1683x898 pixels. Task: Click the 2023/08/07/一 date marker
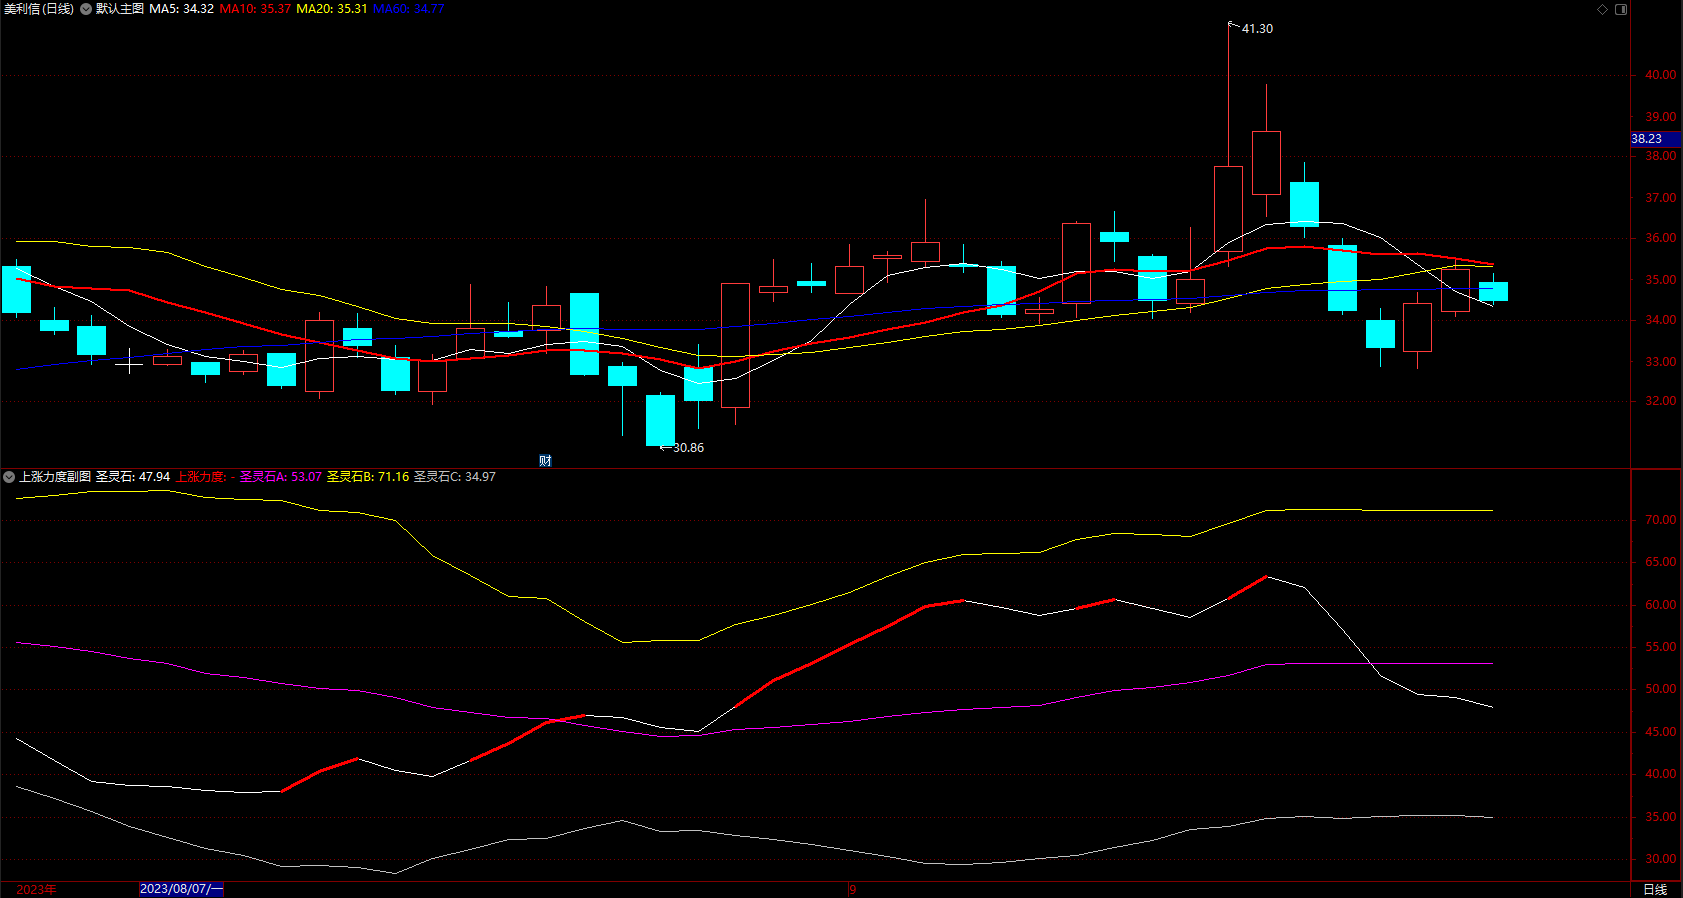[x=181, y=889]
